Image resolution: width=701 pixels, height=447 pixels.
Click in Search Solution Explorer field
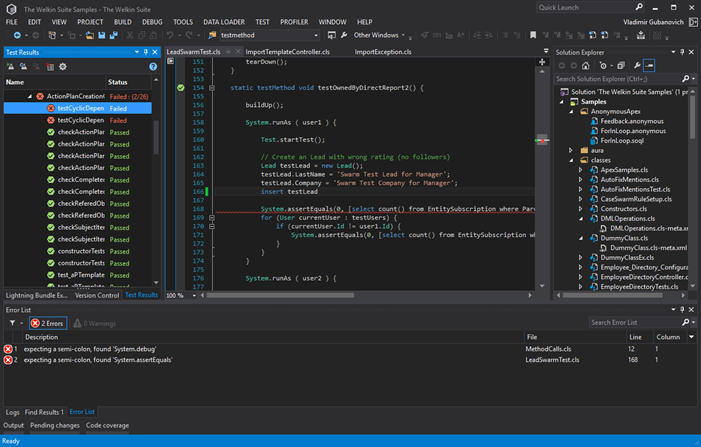pos(618,79)
